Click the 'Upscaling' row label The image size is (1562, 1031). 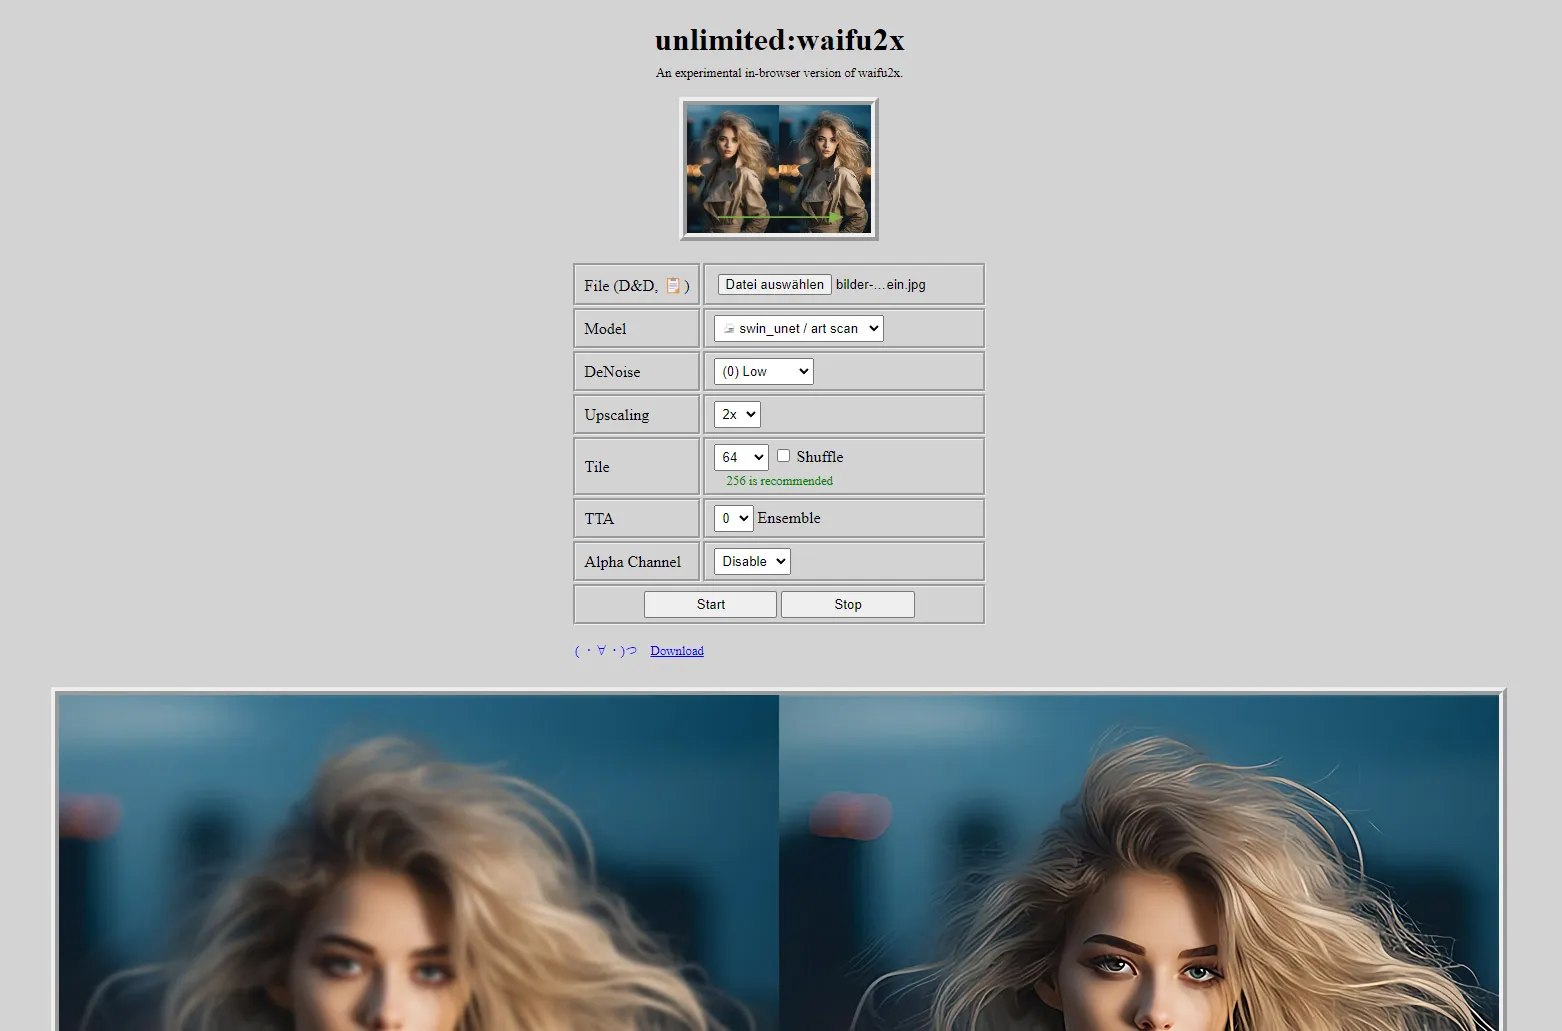(617, 415)
